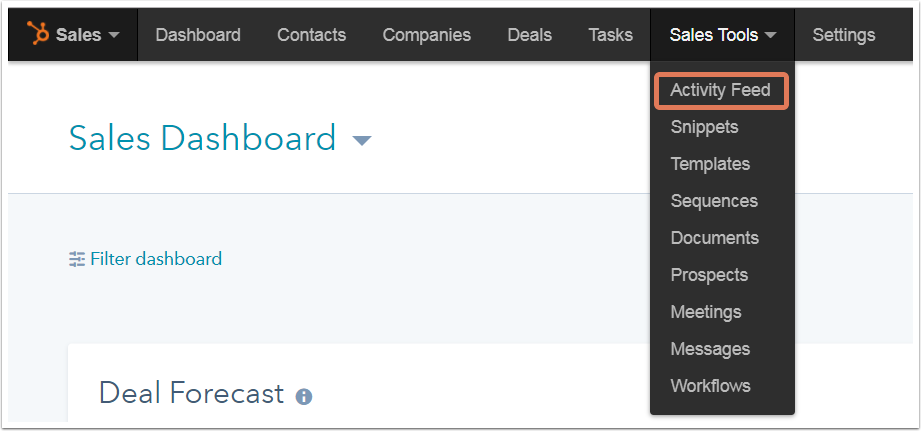This screenshot has height=431, width=921.
Task: Open Templates from Sales Tools
Action: pos(710,164)
